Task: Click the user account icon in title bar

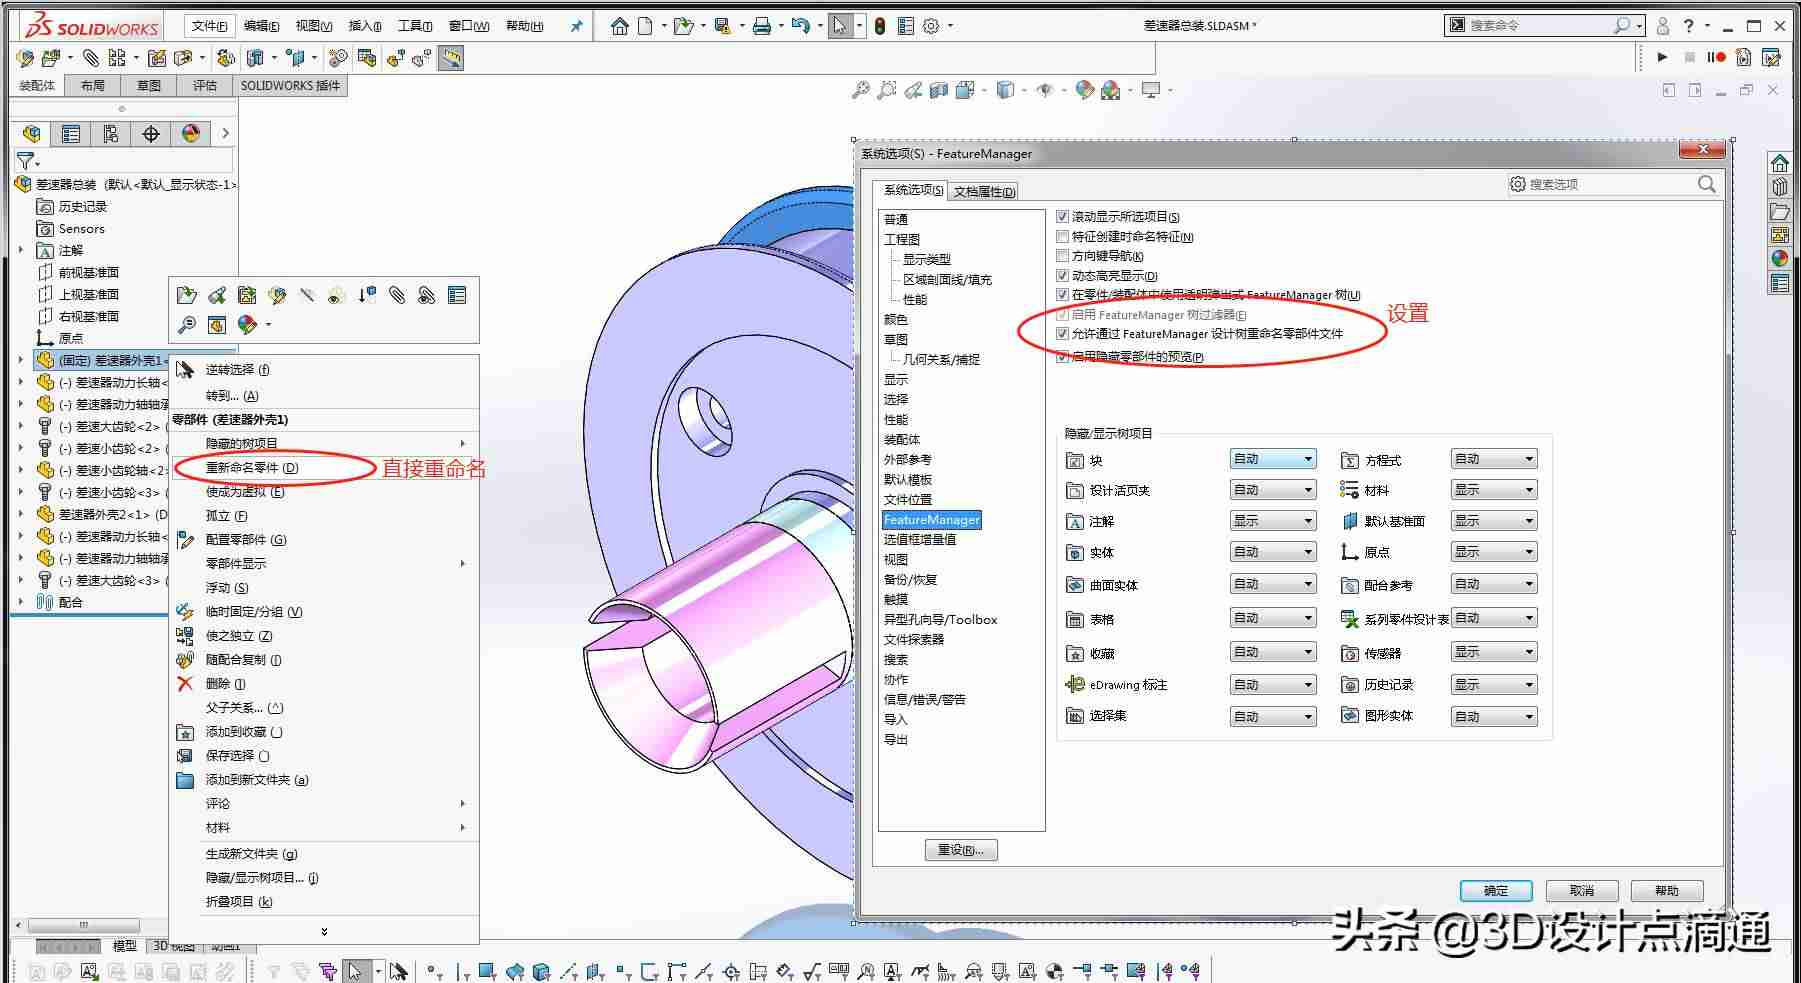Action: tap(1663, 26)
